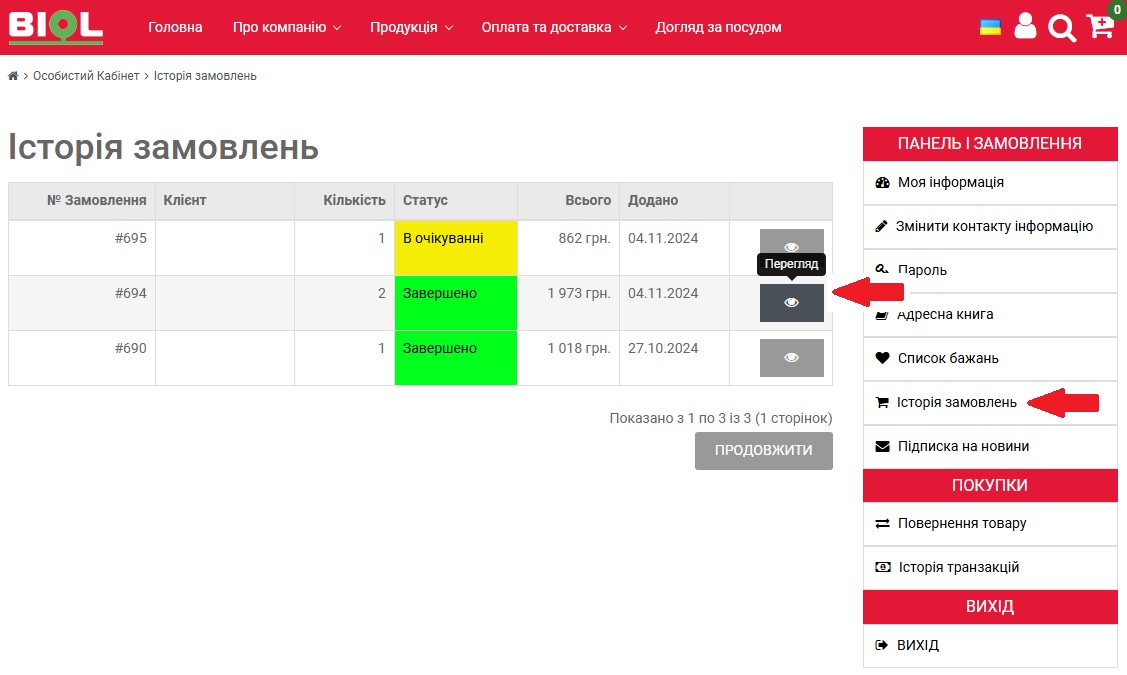
Task: Expand Оплата та доставка dropdown menu
Action: pyautogui.click(x=554, y=27)
